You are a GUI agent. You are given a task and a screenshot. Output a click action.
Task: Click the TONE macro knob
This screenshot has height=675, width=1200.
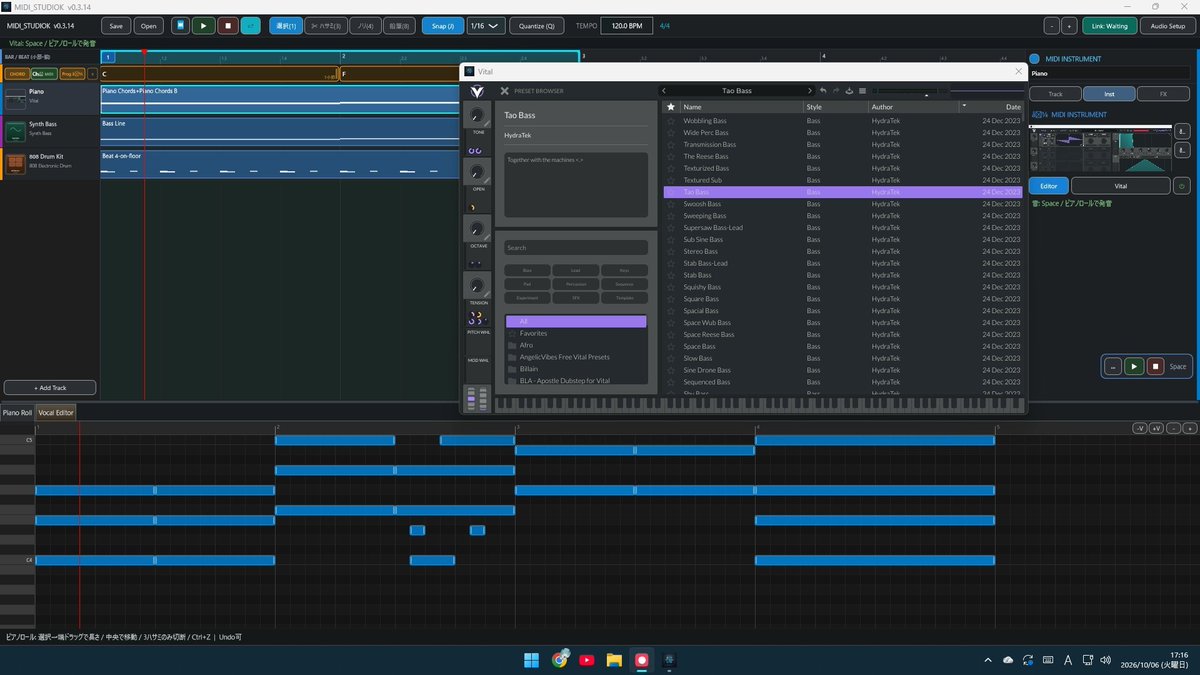pos(477,116)
